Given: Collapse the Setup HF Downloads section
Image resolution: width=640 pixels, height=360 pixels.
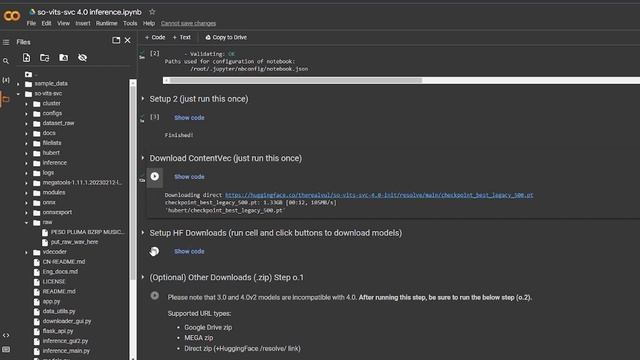Looking at the screenshot, I should tap(143, 232).
